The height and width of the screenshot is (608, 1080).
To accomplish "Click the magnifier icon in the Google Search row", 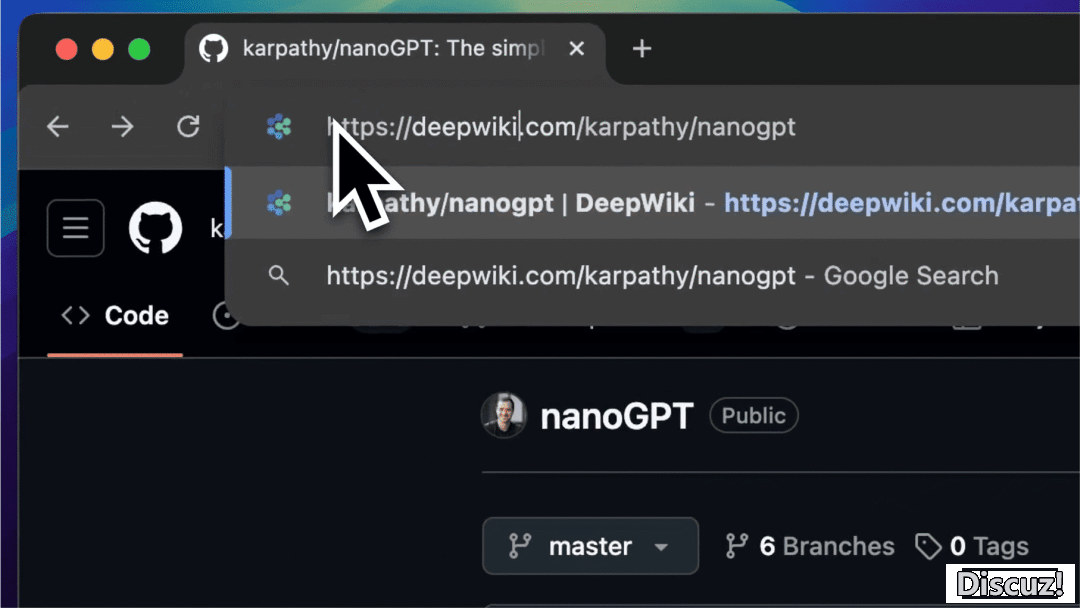I will point(278,275).
